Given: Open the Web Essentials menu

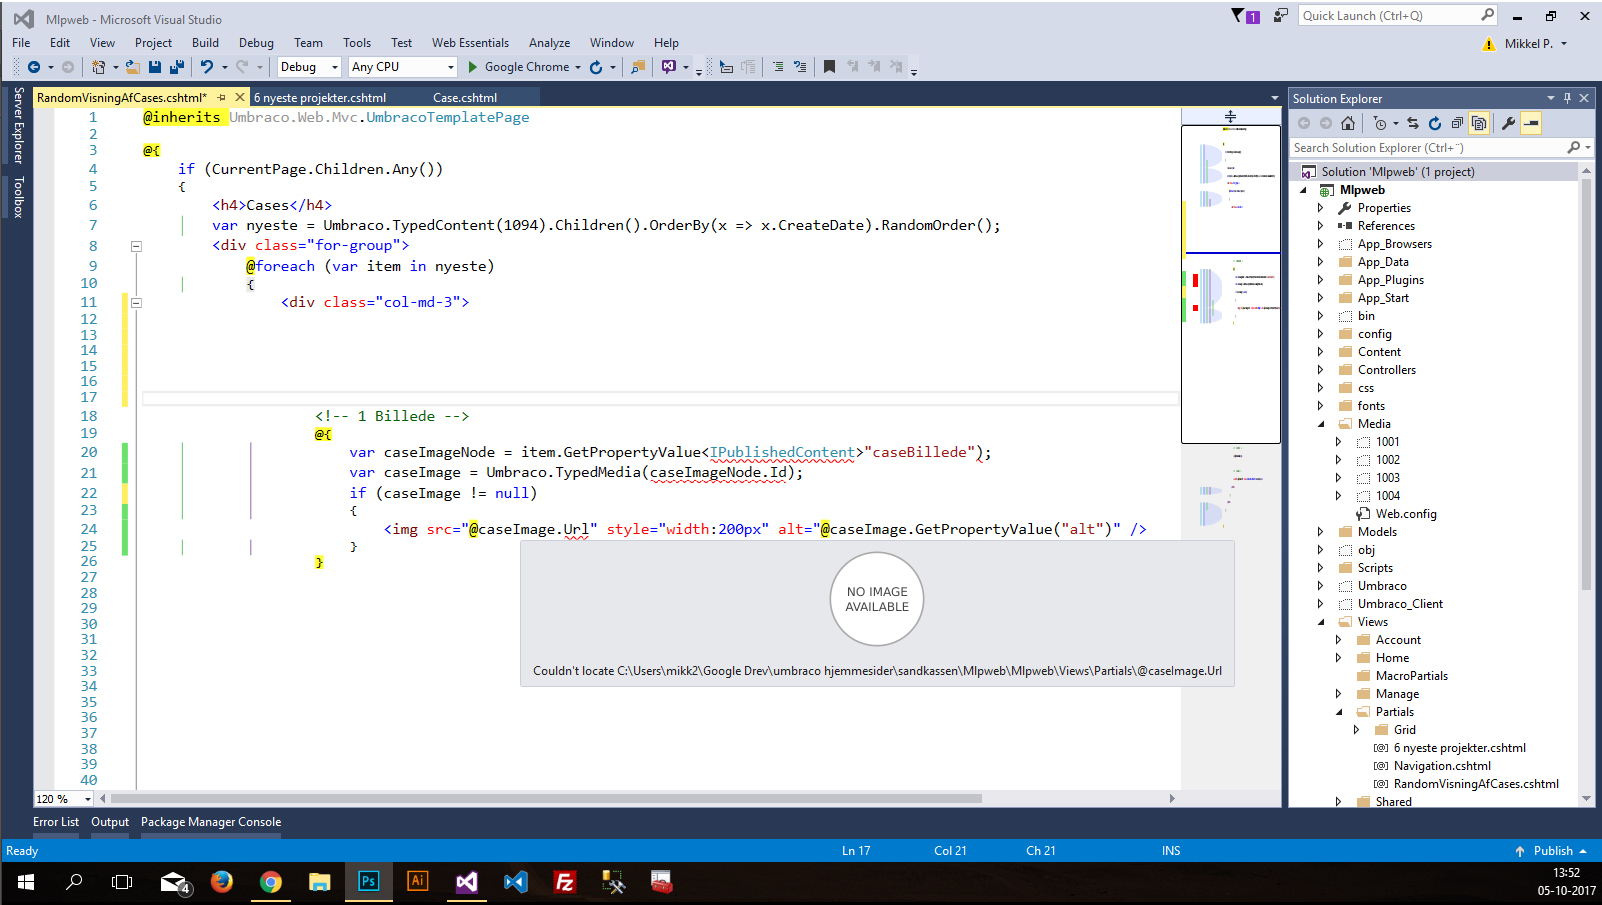Looking at the screenshot, I should (470, 43).
